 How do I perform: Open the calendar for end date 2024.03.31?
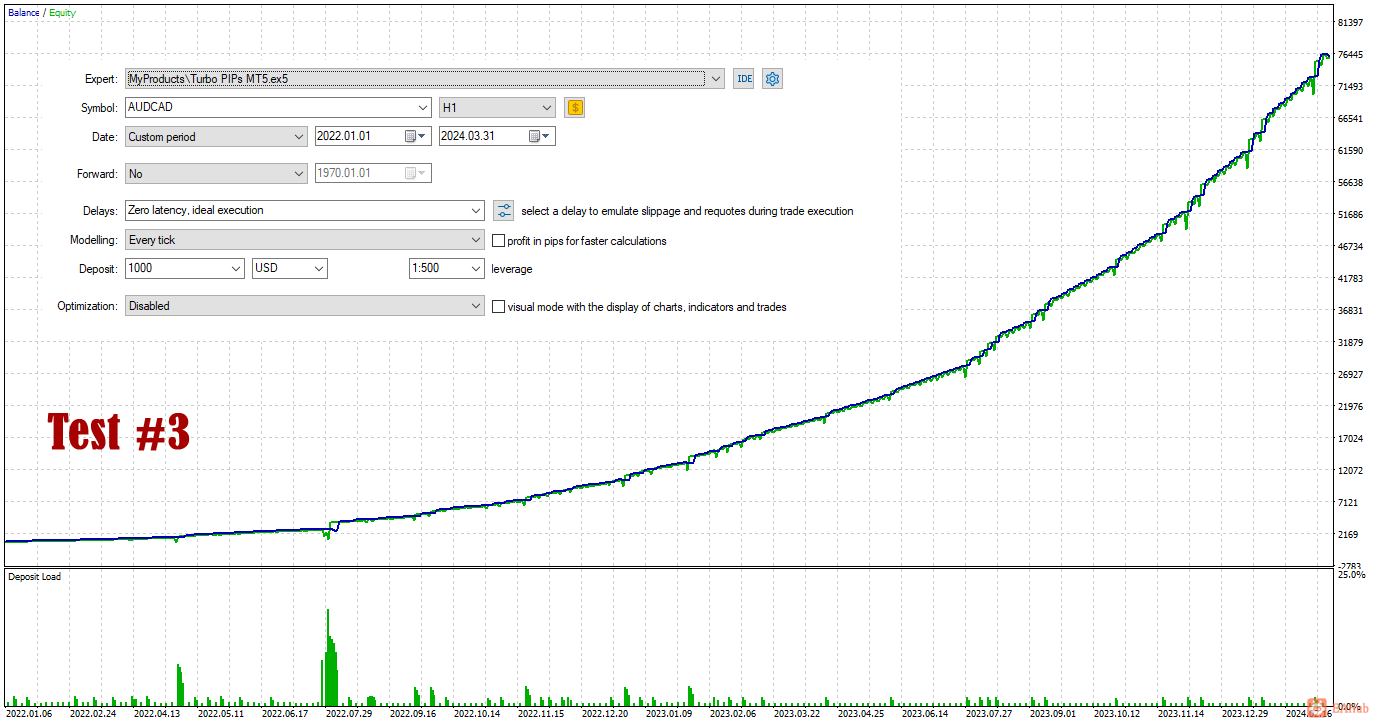[x=541, y=137]
